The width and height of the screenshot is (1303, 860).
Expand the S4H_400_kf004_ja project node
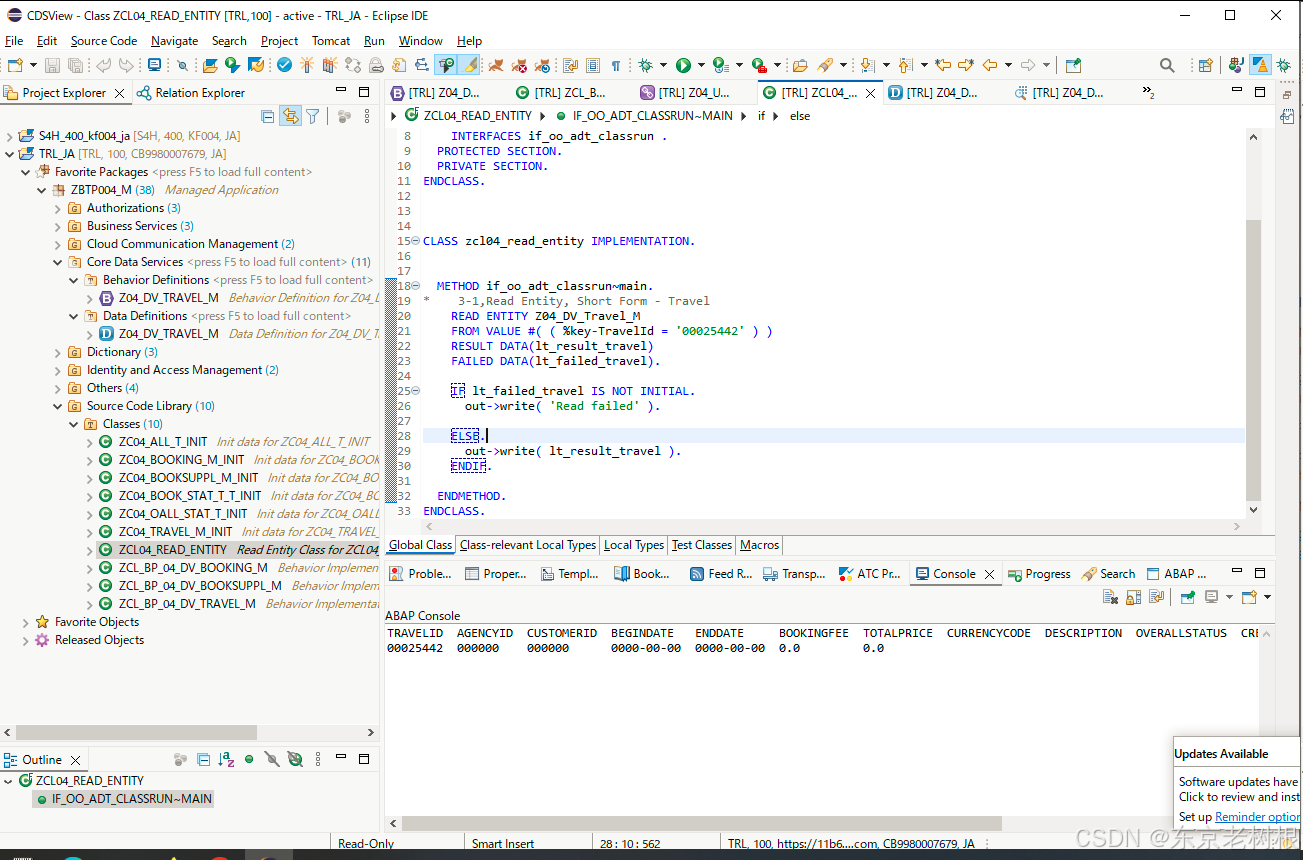(x=10, y=136)
